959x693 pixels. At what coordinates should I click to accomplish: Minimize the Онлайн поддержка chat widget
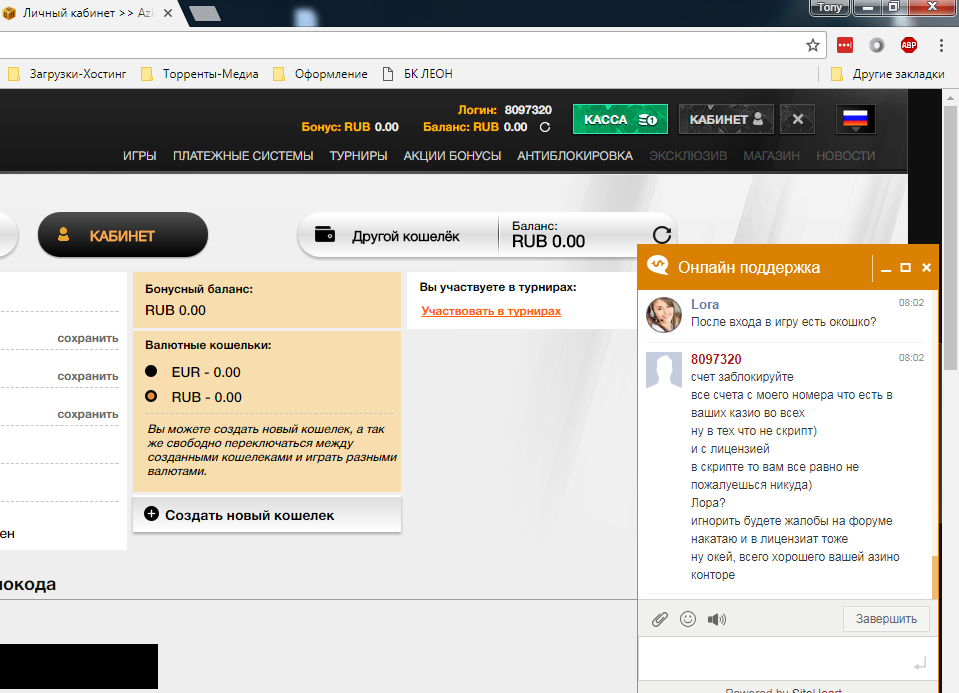(x=886, y=269)
